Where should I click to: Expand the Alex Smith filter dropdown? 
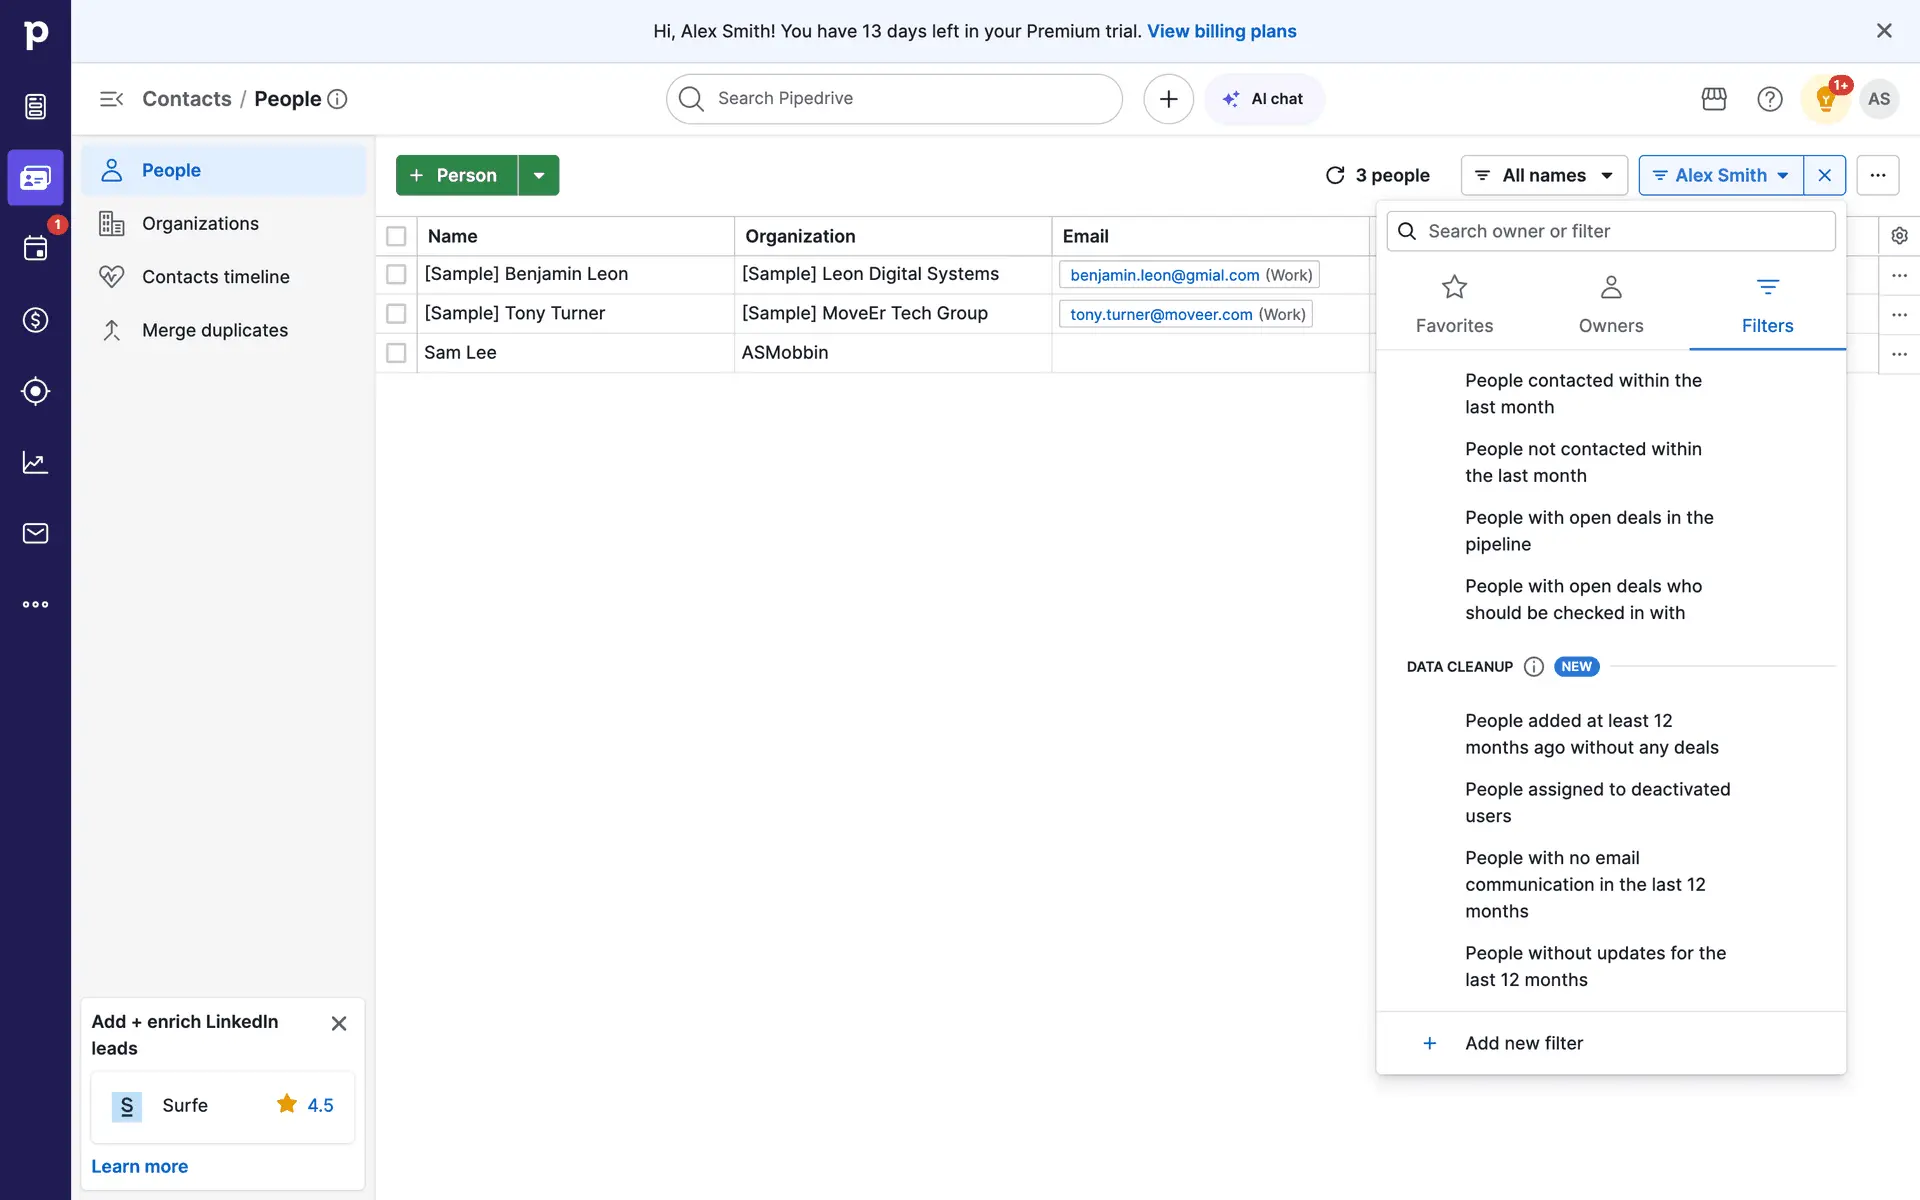pos(1721,175)
